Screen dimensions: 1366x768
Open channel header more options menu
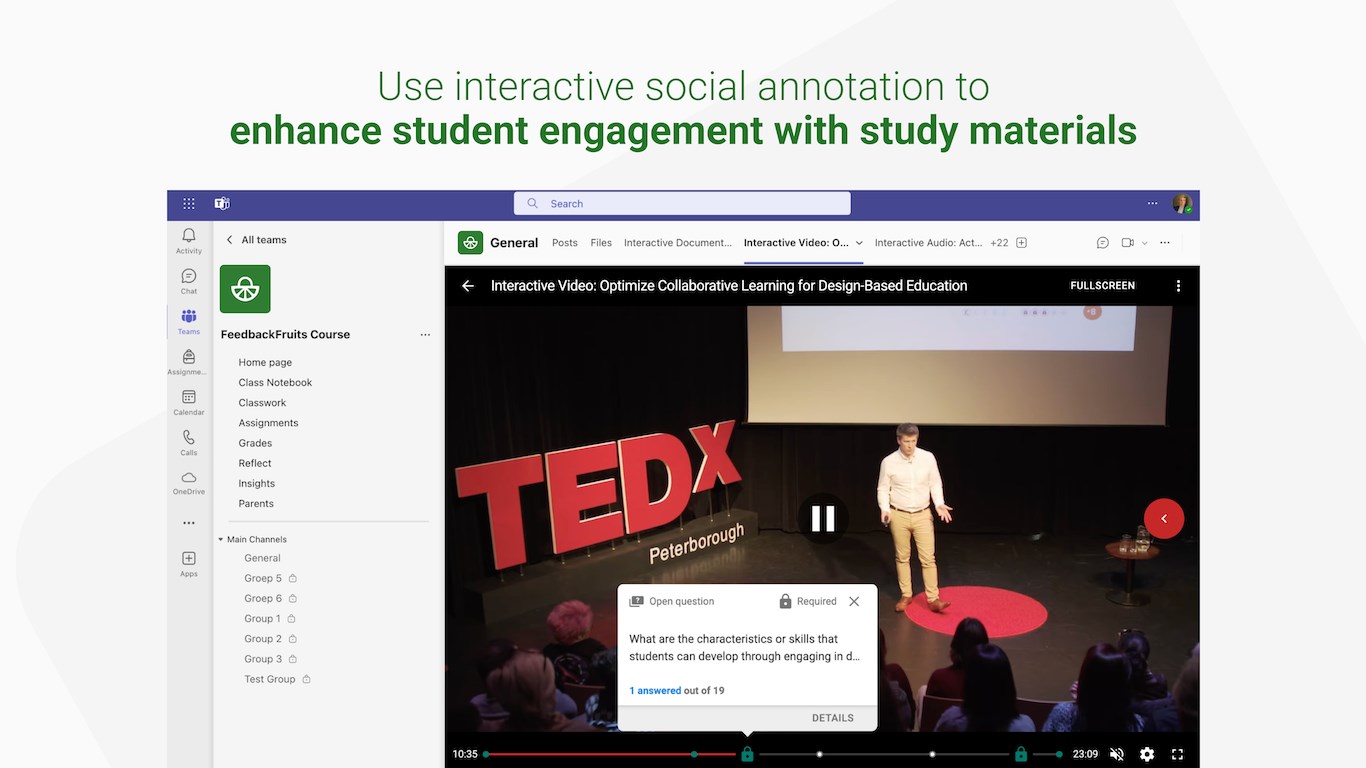pos(1165,243)
